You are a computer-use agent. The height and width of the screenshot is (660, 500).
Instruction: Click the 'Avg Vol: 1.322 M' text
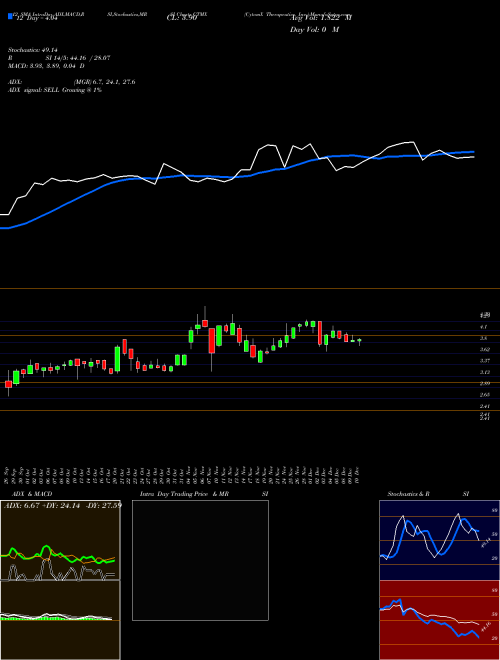[321, 18]
